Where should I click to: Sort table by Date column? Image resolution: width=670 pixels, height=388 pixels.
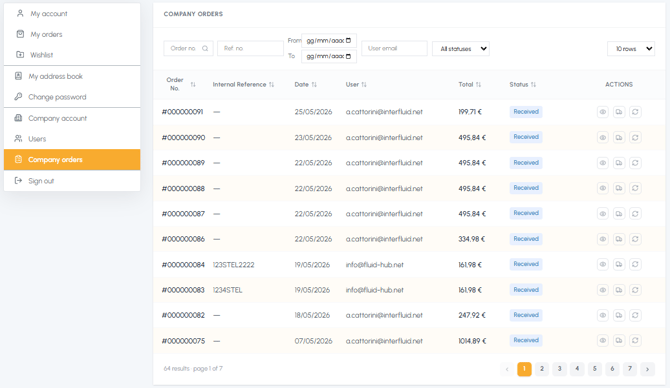[x=314, y=85]
